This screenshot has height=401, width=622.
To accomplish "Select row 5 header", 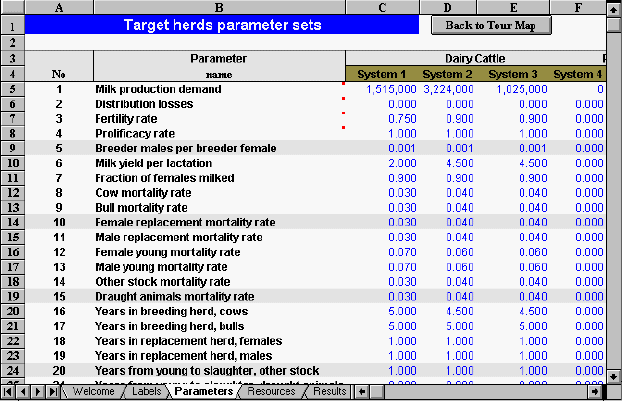I will click(x=11, y=89).
